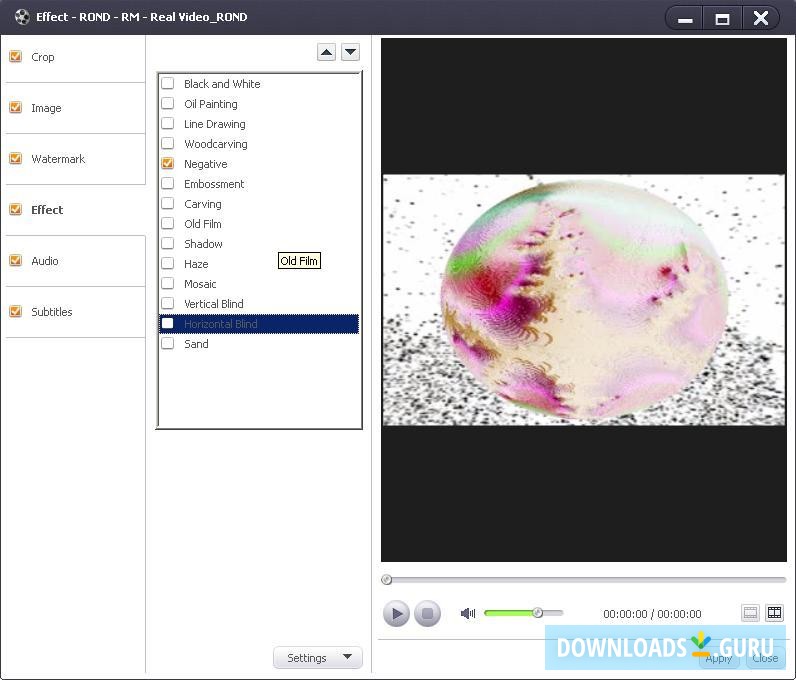Open the Audio tab
Image resolution: width=796 pixels, height=680 pixels.
point(45,261)
